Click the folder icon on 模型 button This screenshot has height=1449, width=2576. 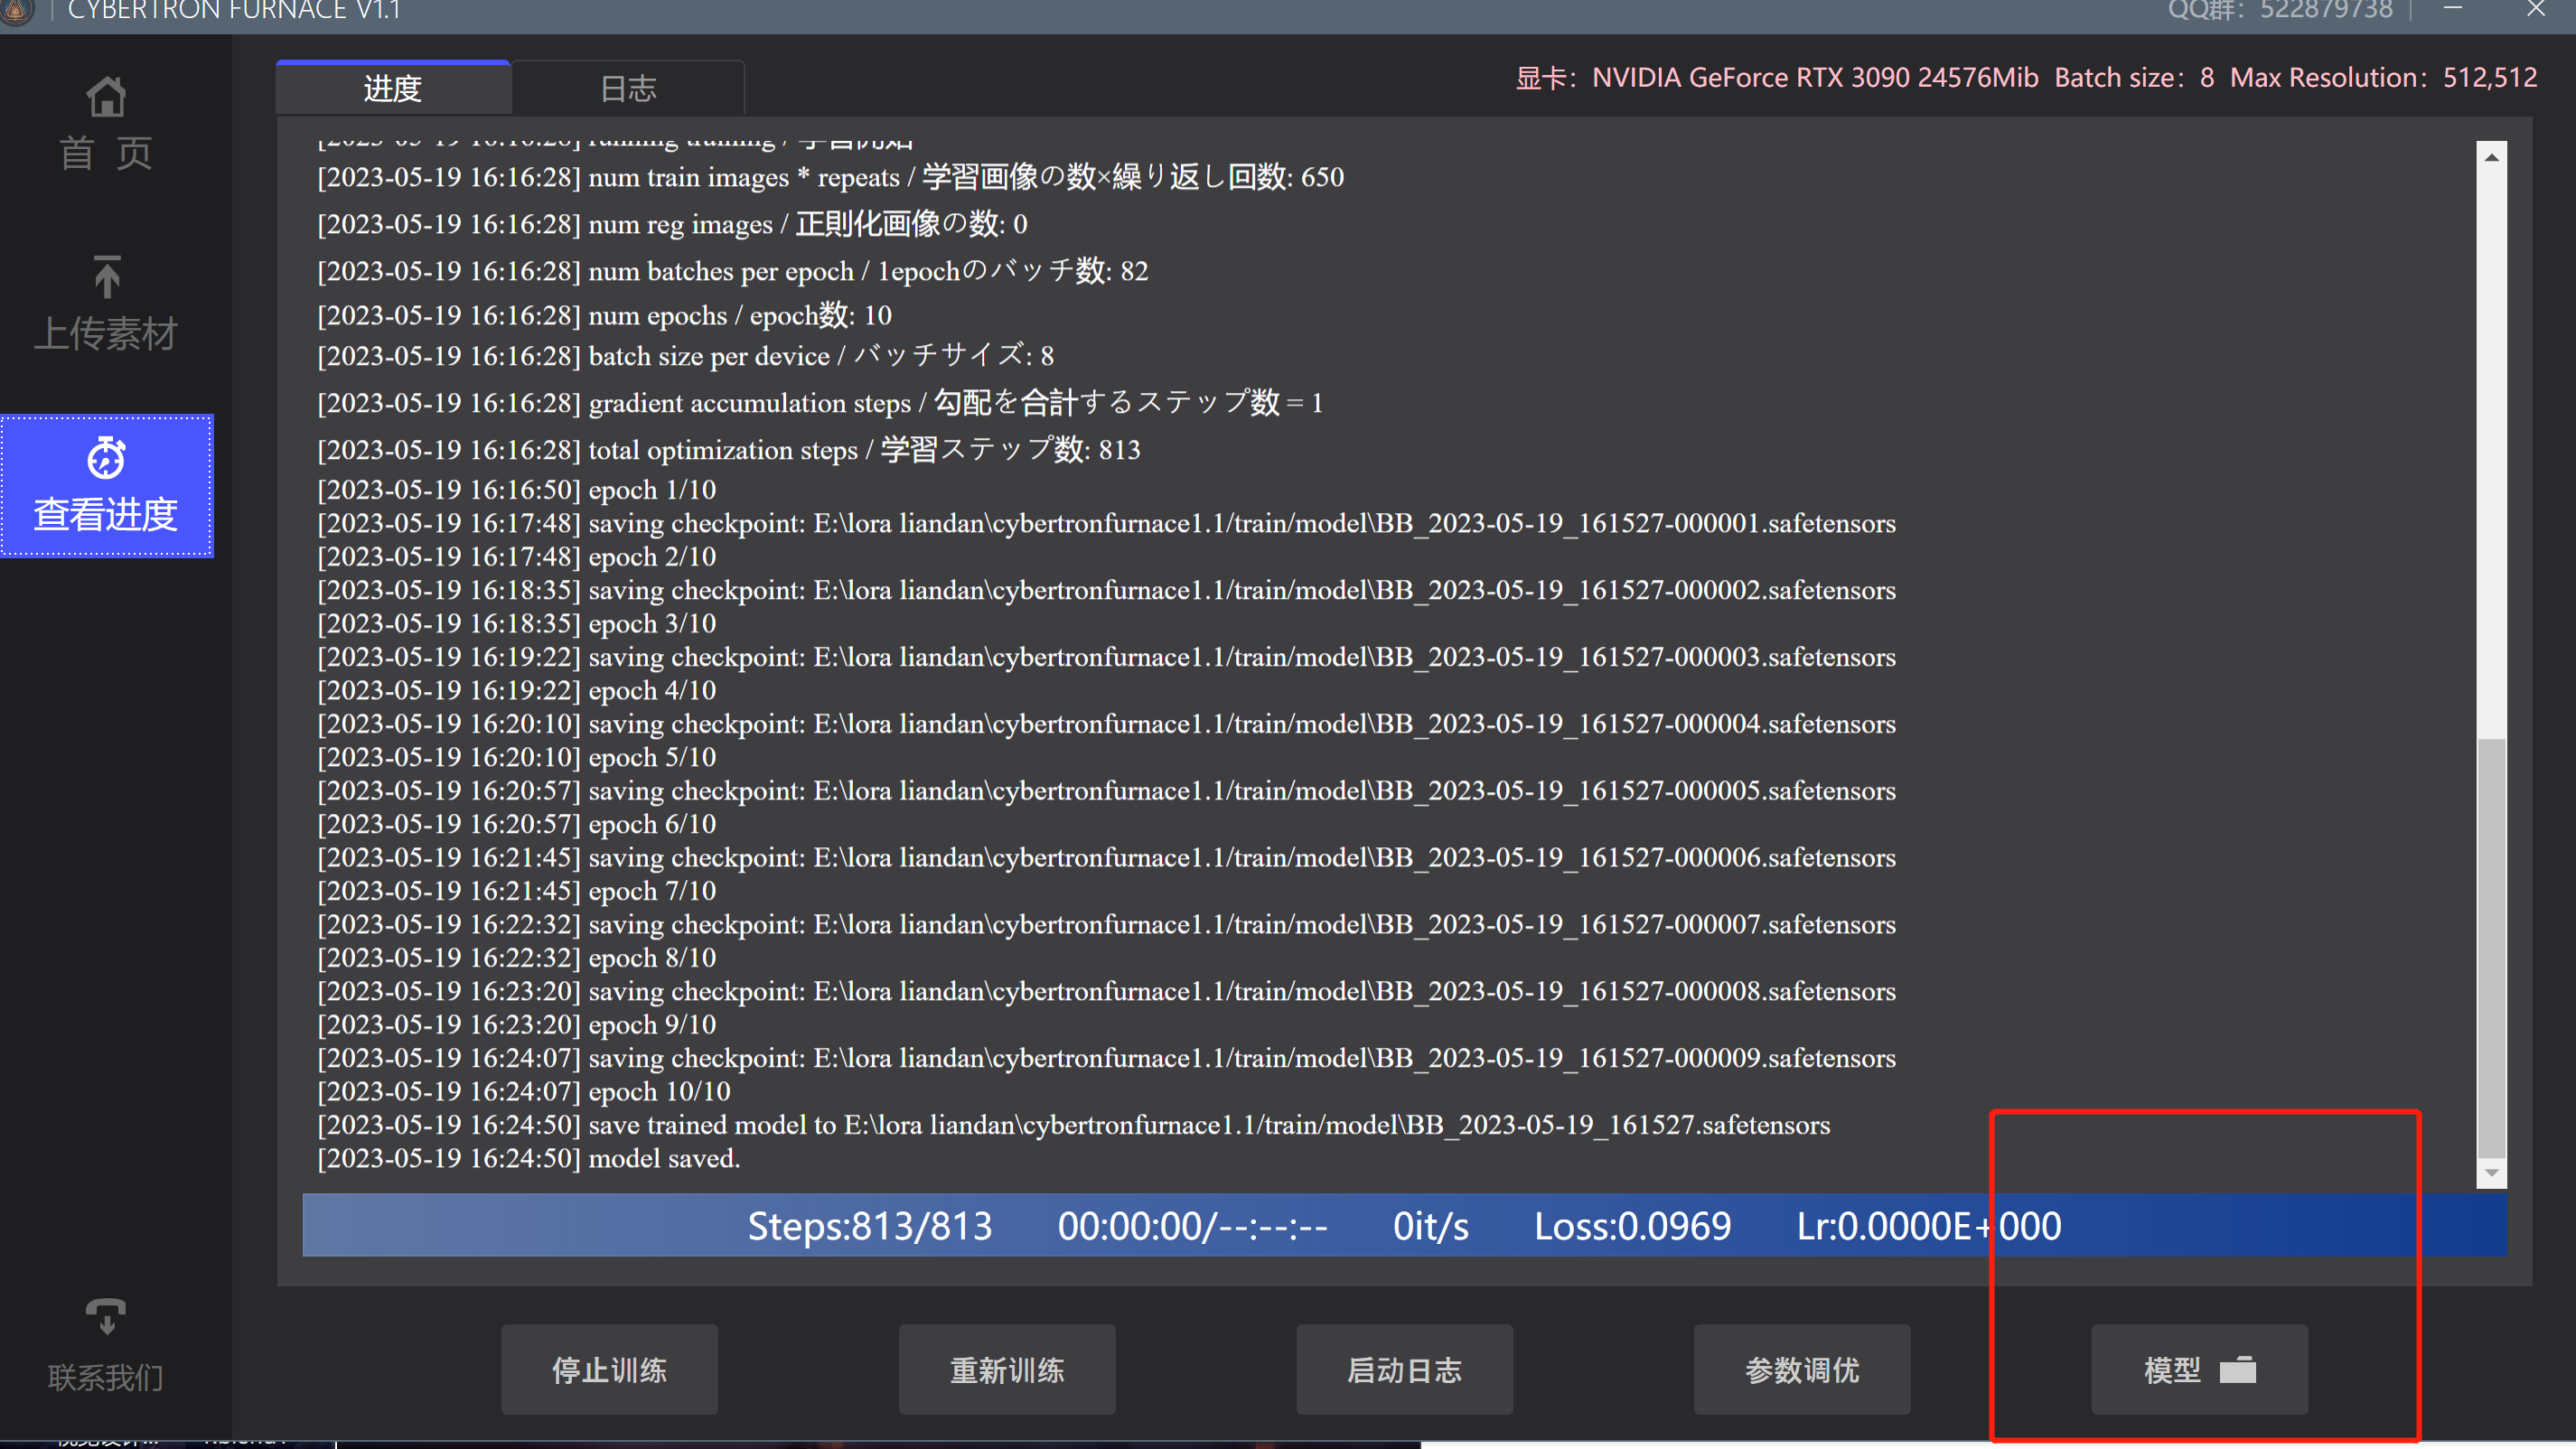click(x=2238, y=1369)
